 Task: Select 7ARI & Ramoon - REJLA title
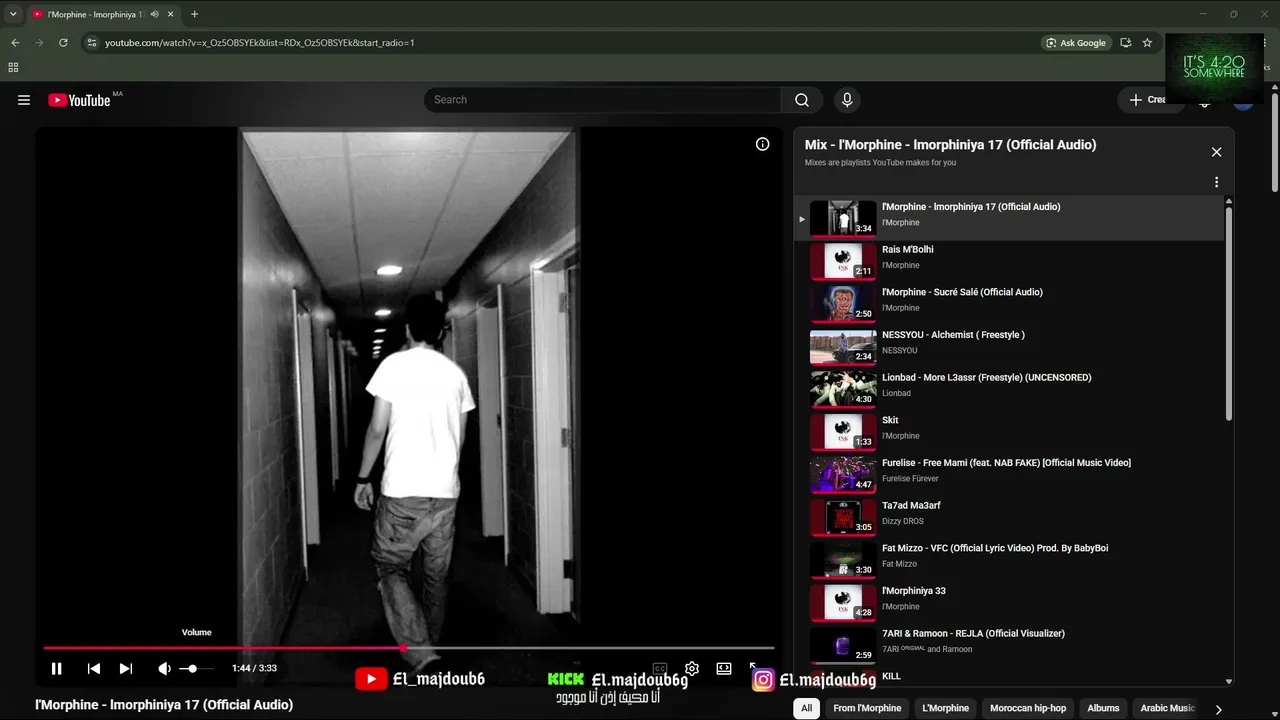[973, 634]
